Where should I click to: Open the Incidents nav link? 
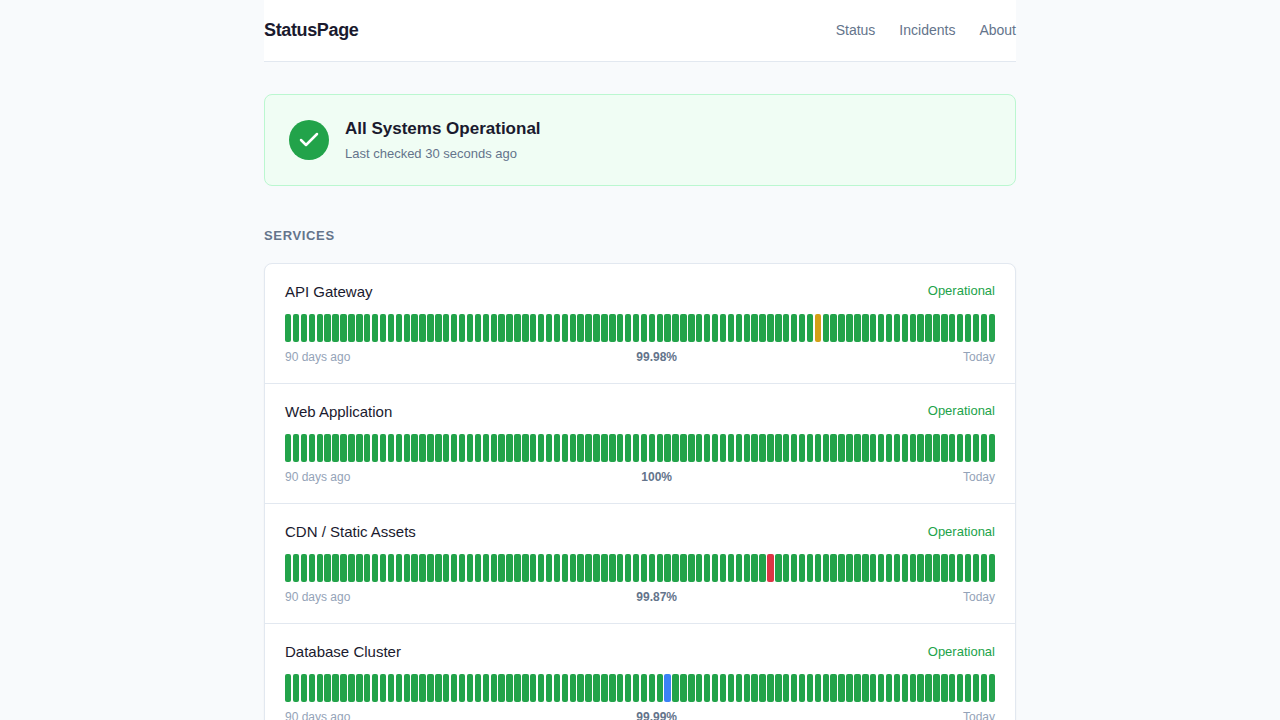[x=927, y=30]
